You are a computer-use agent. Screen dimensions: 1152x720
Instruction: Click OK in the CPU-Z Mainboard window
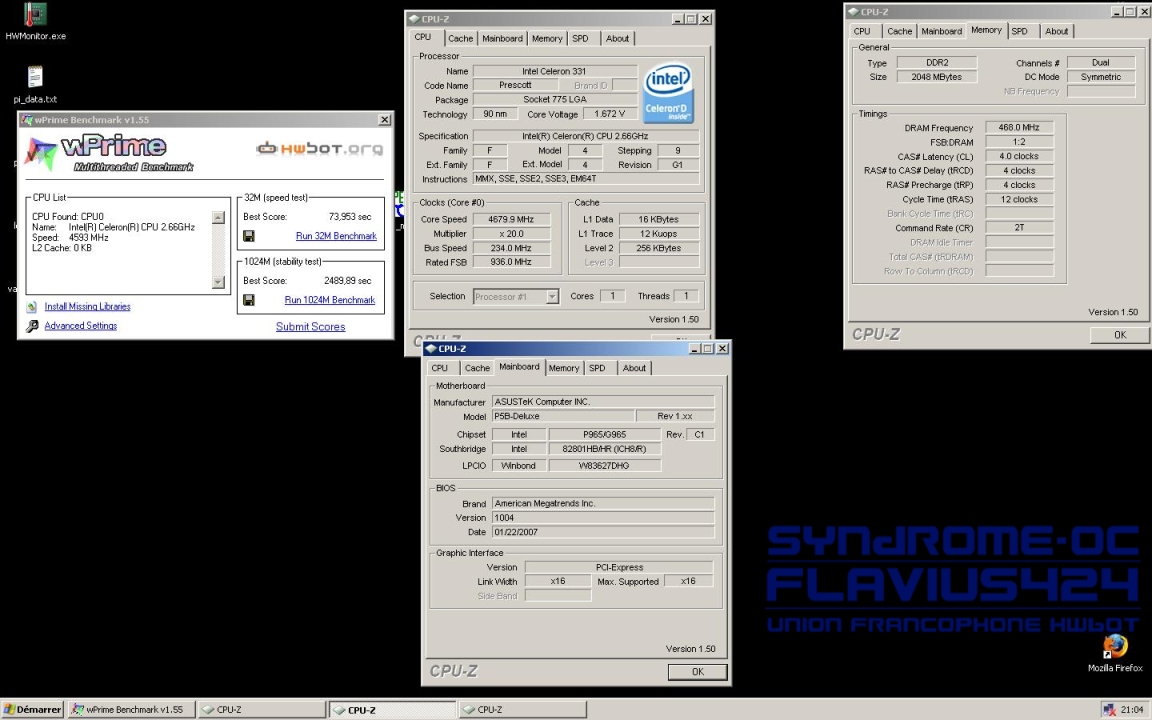click(697, 672)
